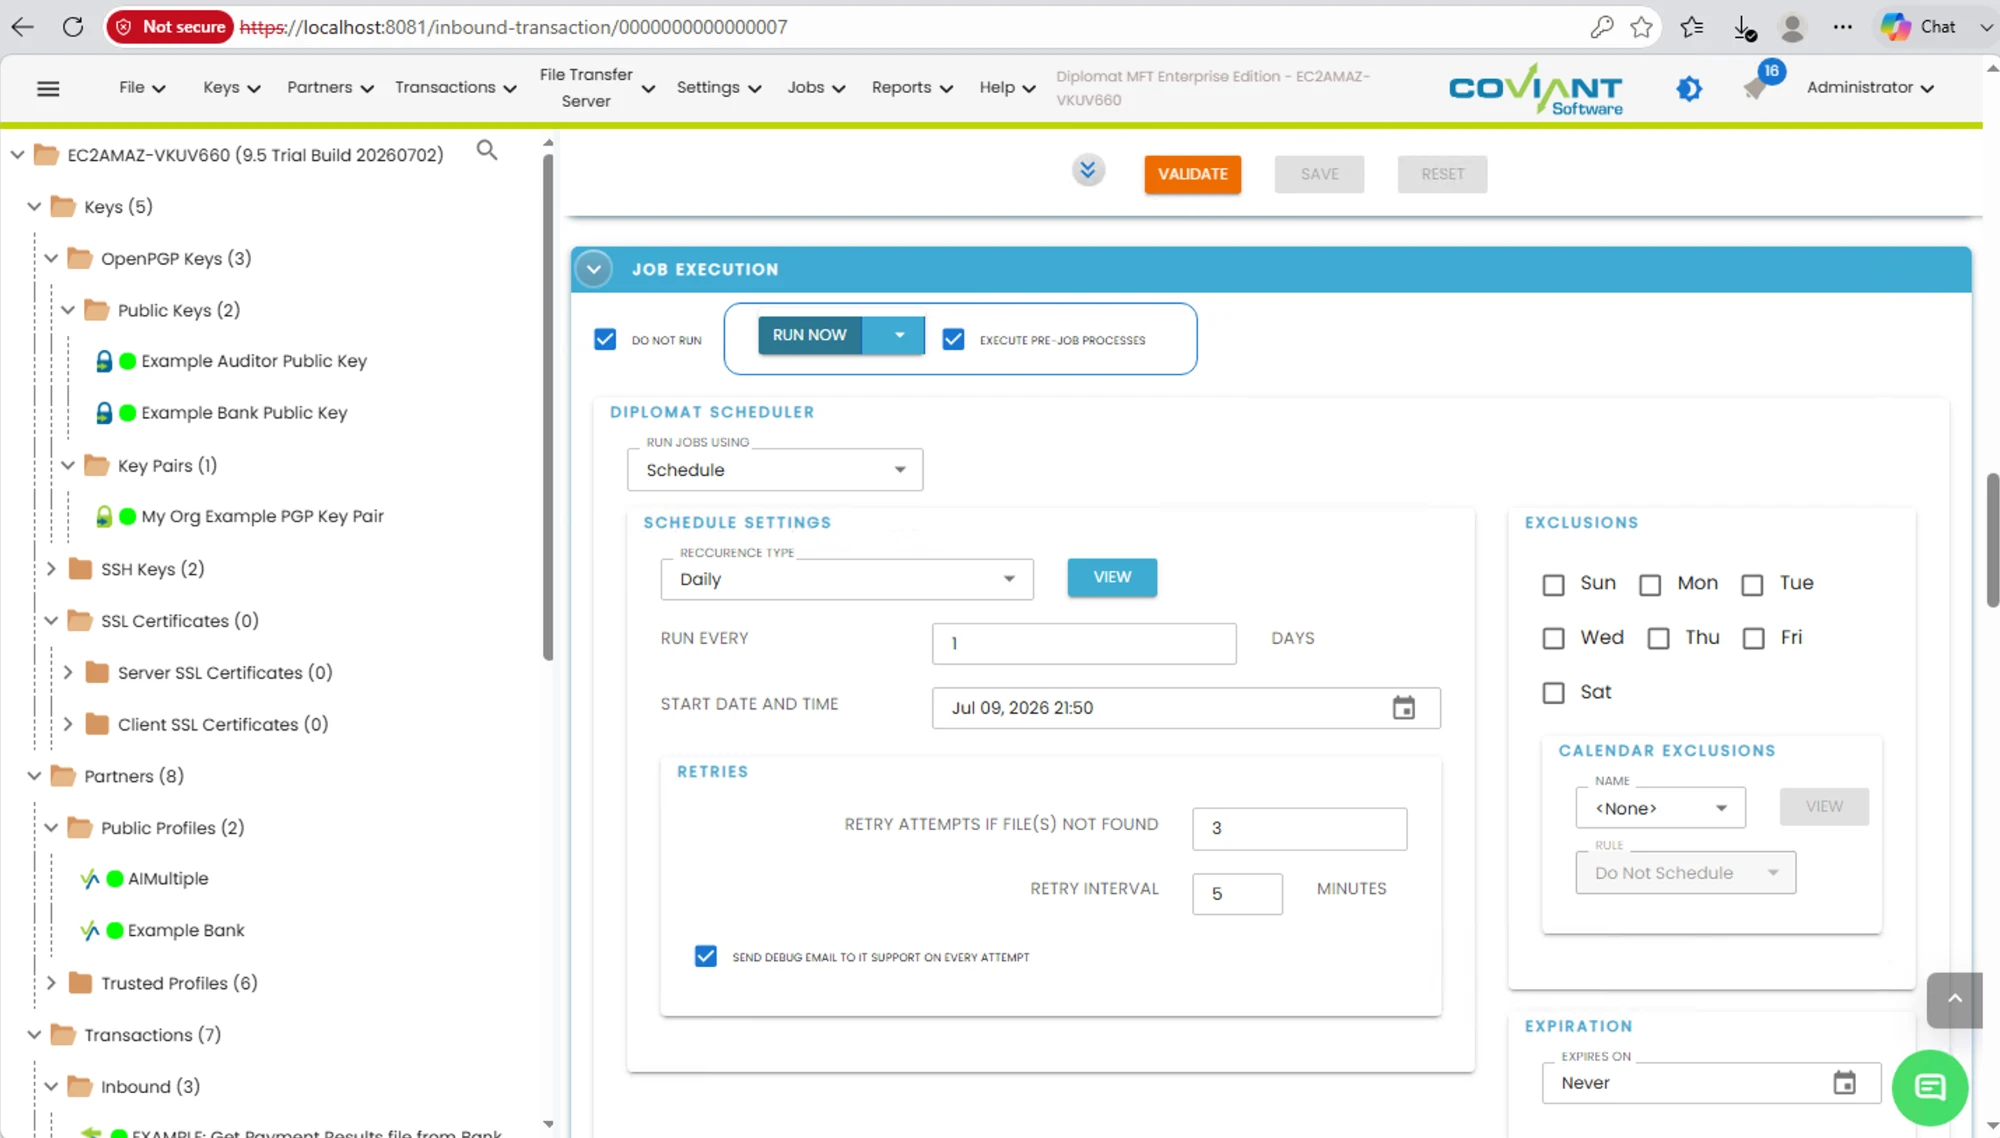The height and width of the screenshot is (1138, 2000).
Task: Open the Transactions menu
Action: coord(455,87)
